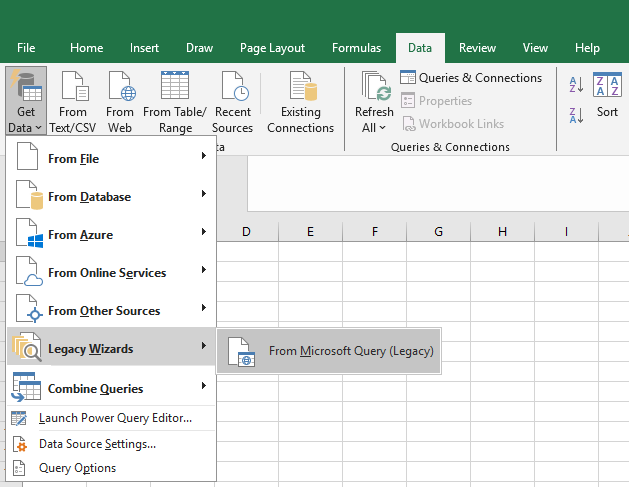
Task: Sort Z to A descending
Action: pos(576,115)
